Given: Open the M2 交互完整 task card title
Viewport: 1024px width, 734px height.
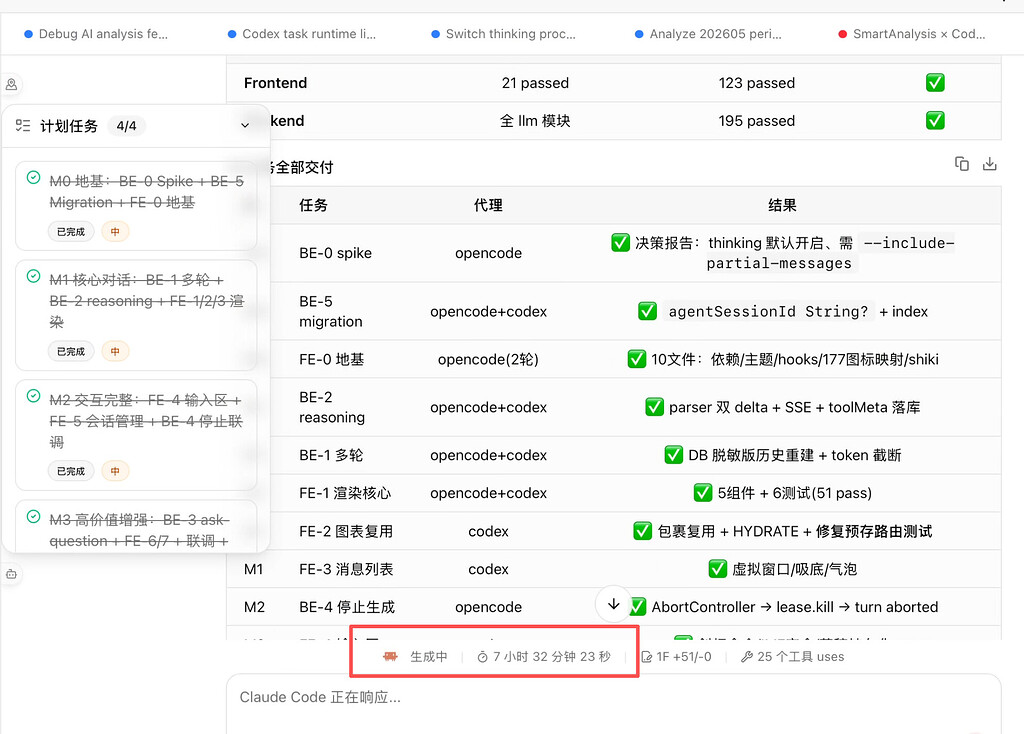Looking at the screenshot, I should coord(146,421).
